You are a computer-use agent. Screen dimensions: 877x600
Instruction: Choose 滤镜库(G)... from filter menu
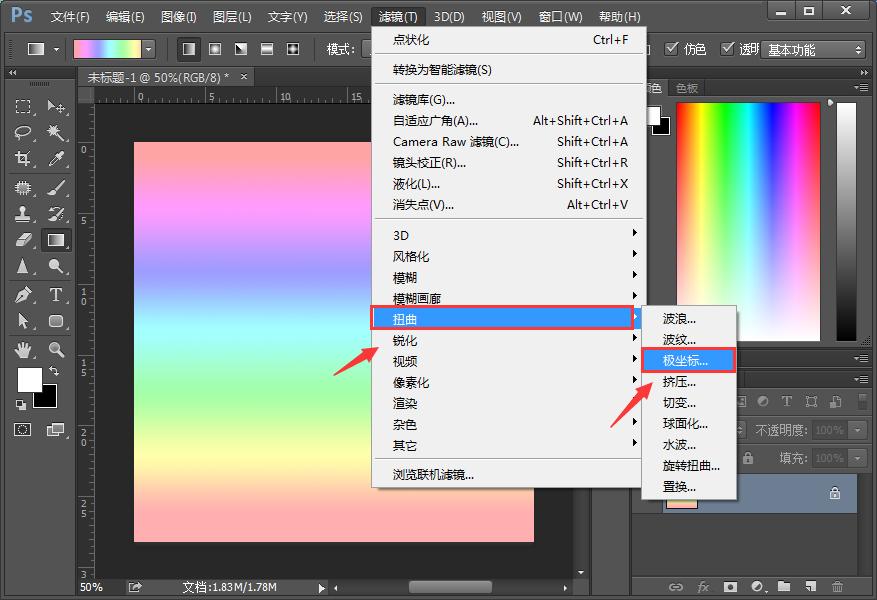(x=424, y=100)
